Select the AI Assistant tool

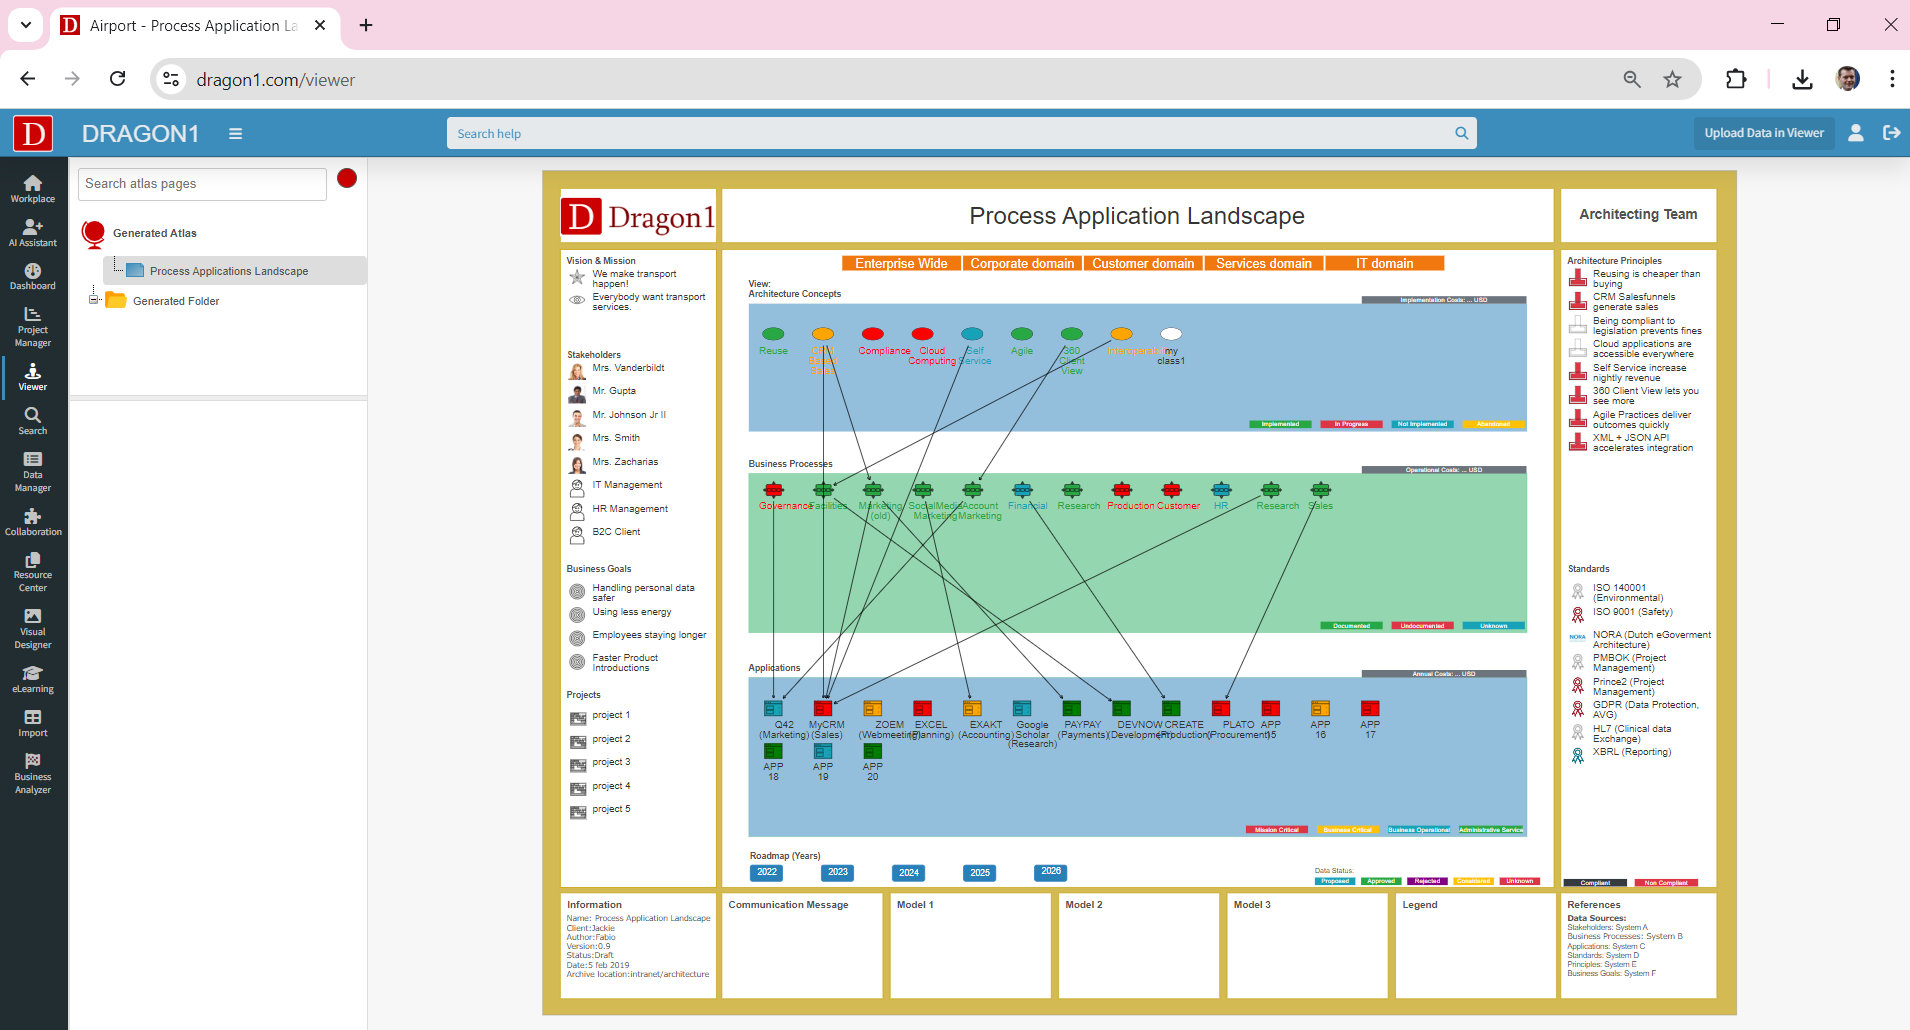33,232
